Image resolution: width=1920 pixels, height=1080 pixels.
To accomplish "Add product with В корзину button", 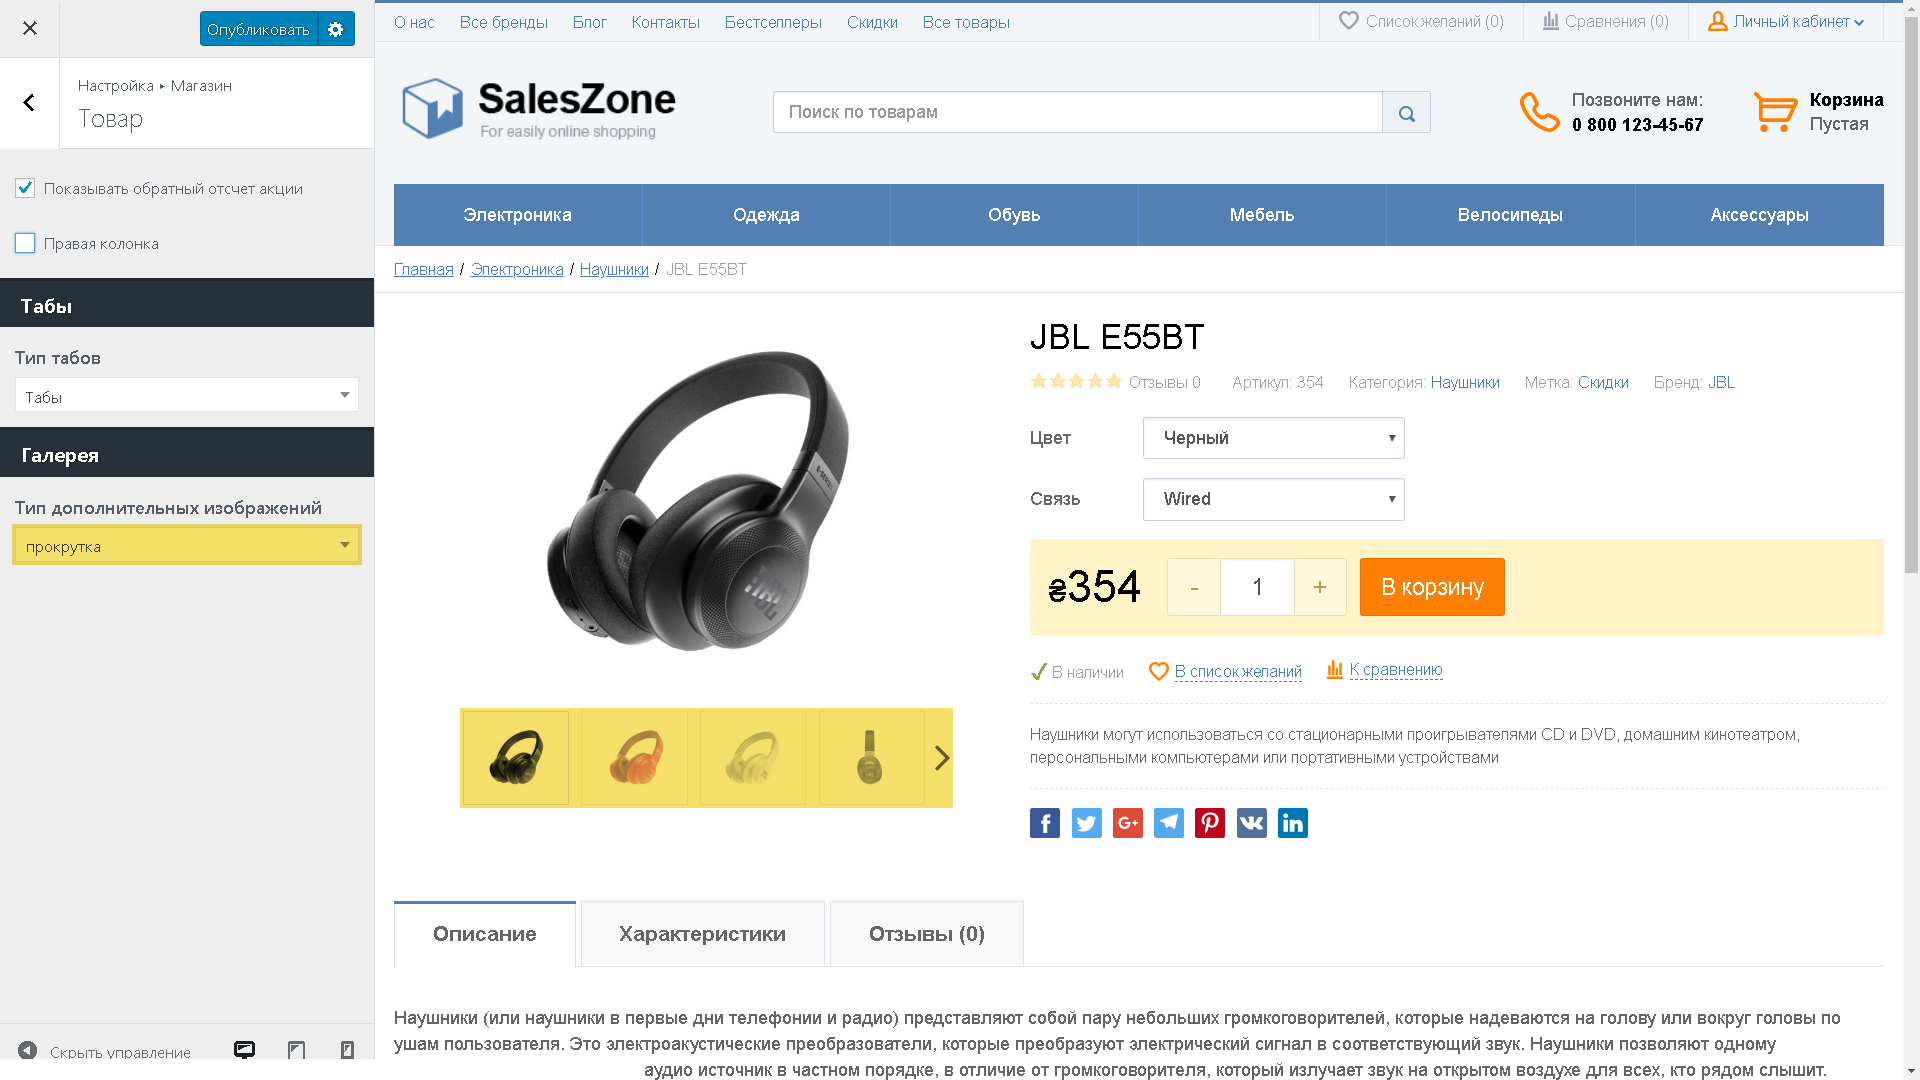I will 1432,587.
